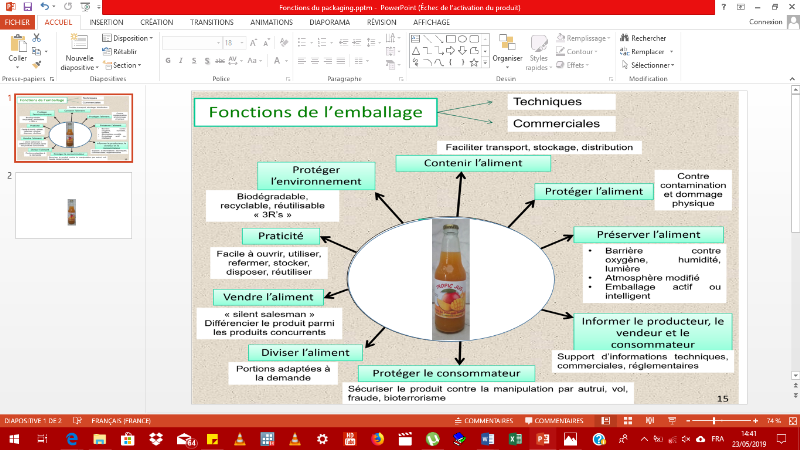Toggle italic (I) formatting
This screenshot has width=800, height=450.
click(x=180, y=58)
